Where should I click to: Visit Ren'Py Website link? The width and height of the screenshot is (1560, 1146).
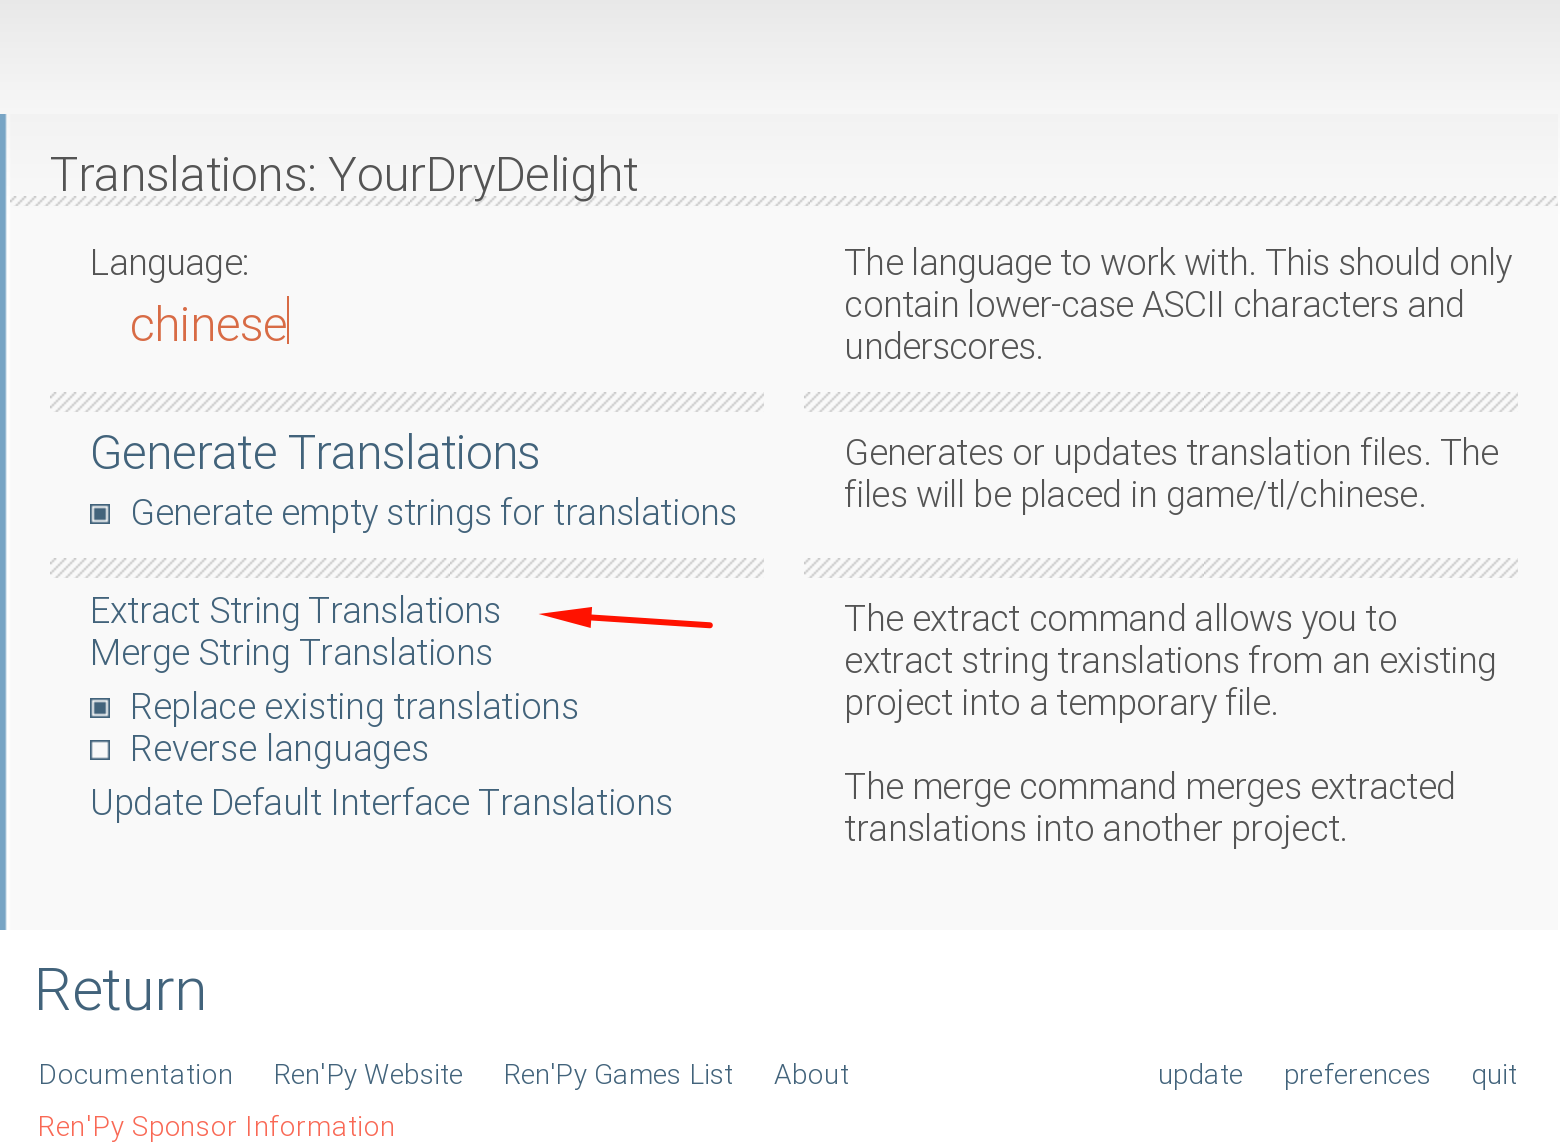[x=368, y=1074]
